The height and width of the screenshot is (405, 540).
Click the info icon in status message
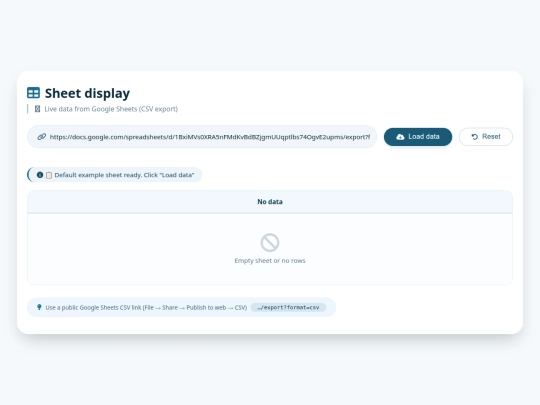point(40,175)
